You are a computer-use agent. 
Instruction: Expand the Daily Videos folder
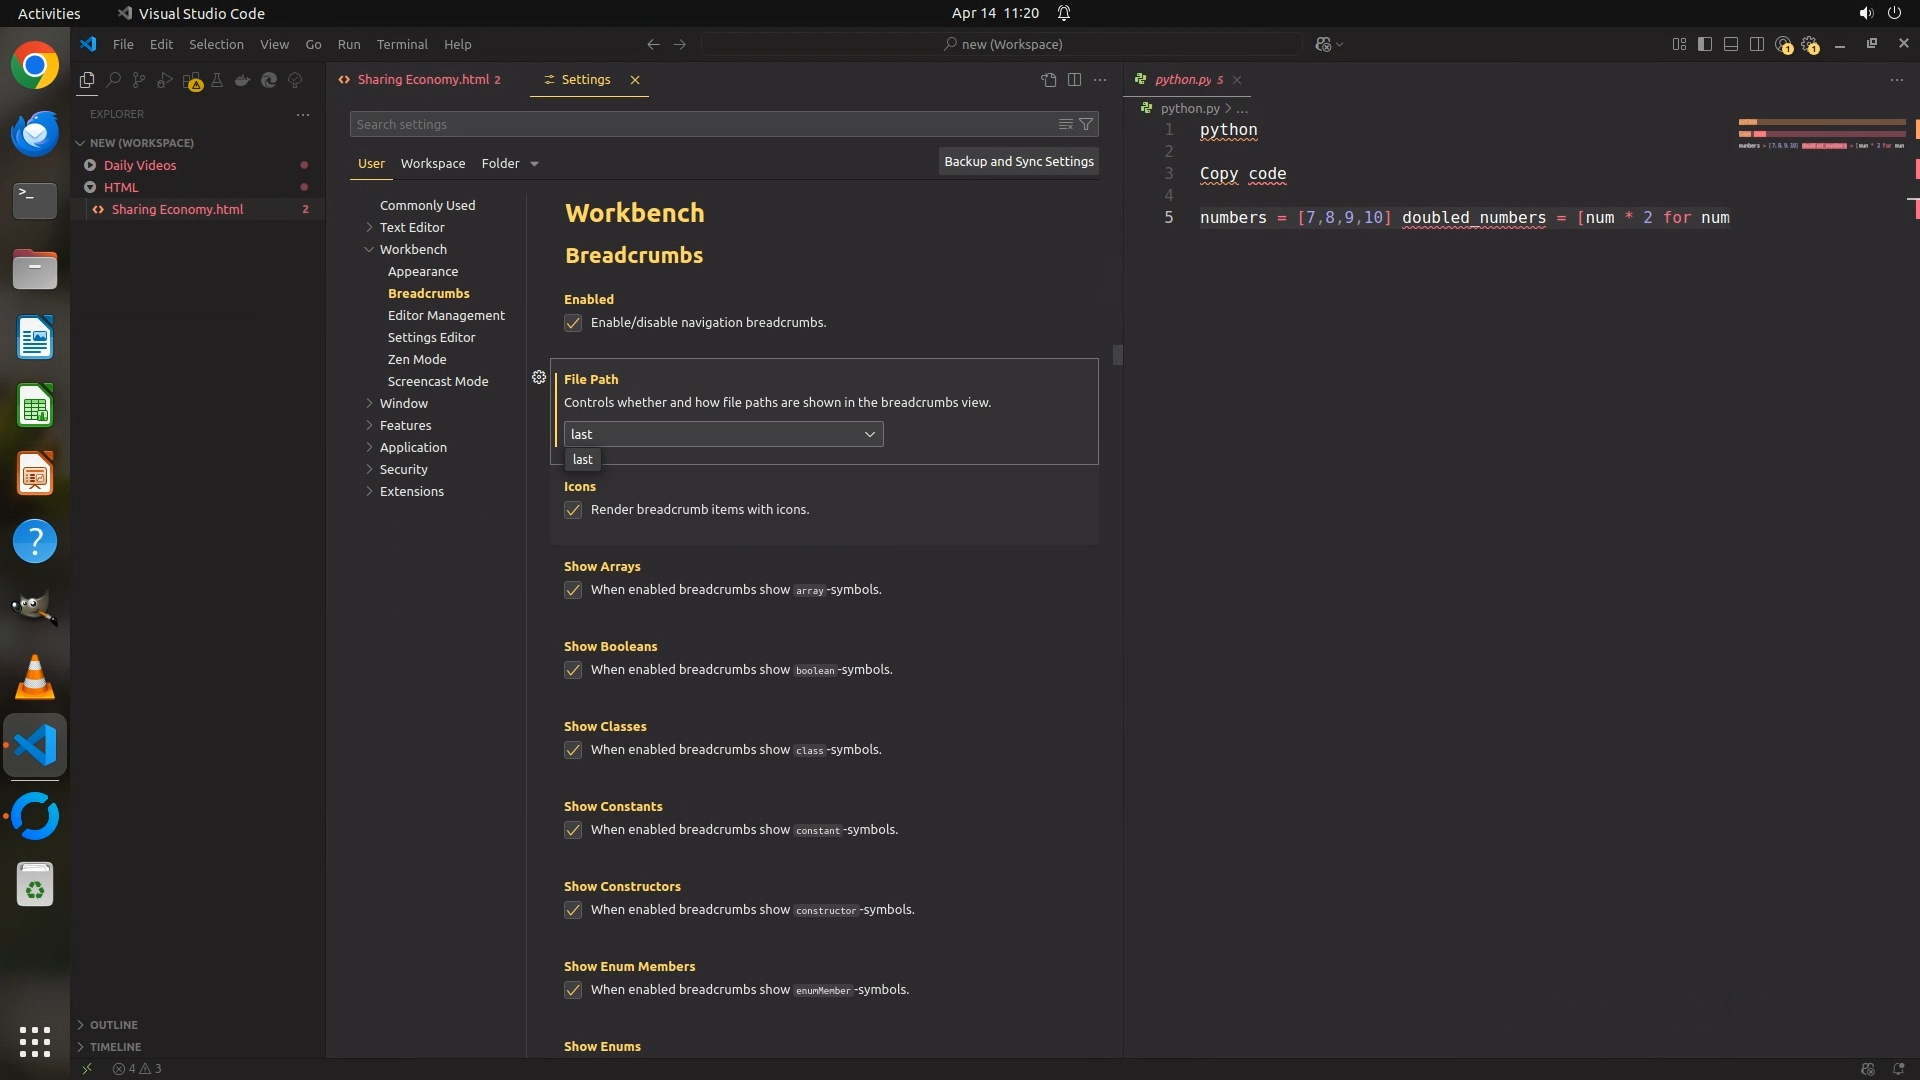pyautogui.click(x=139, y=165)
